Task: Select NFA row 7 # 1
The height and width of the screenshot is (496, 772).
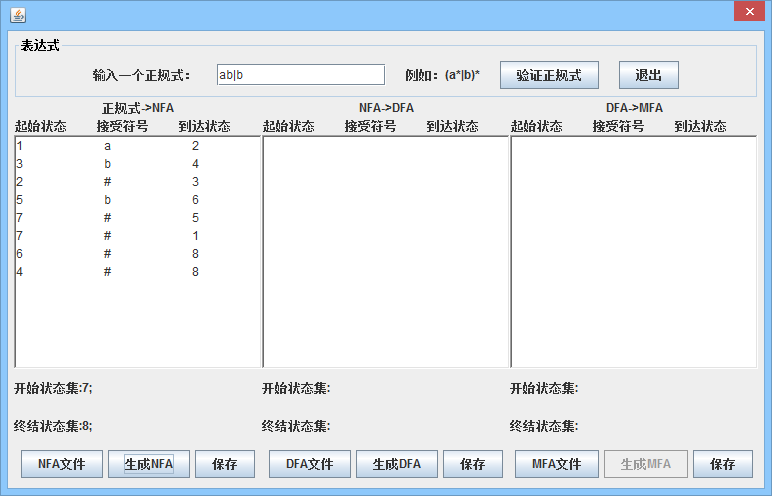Action: [137, 236]
